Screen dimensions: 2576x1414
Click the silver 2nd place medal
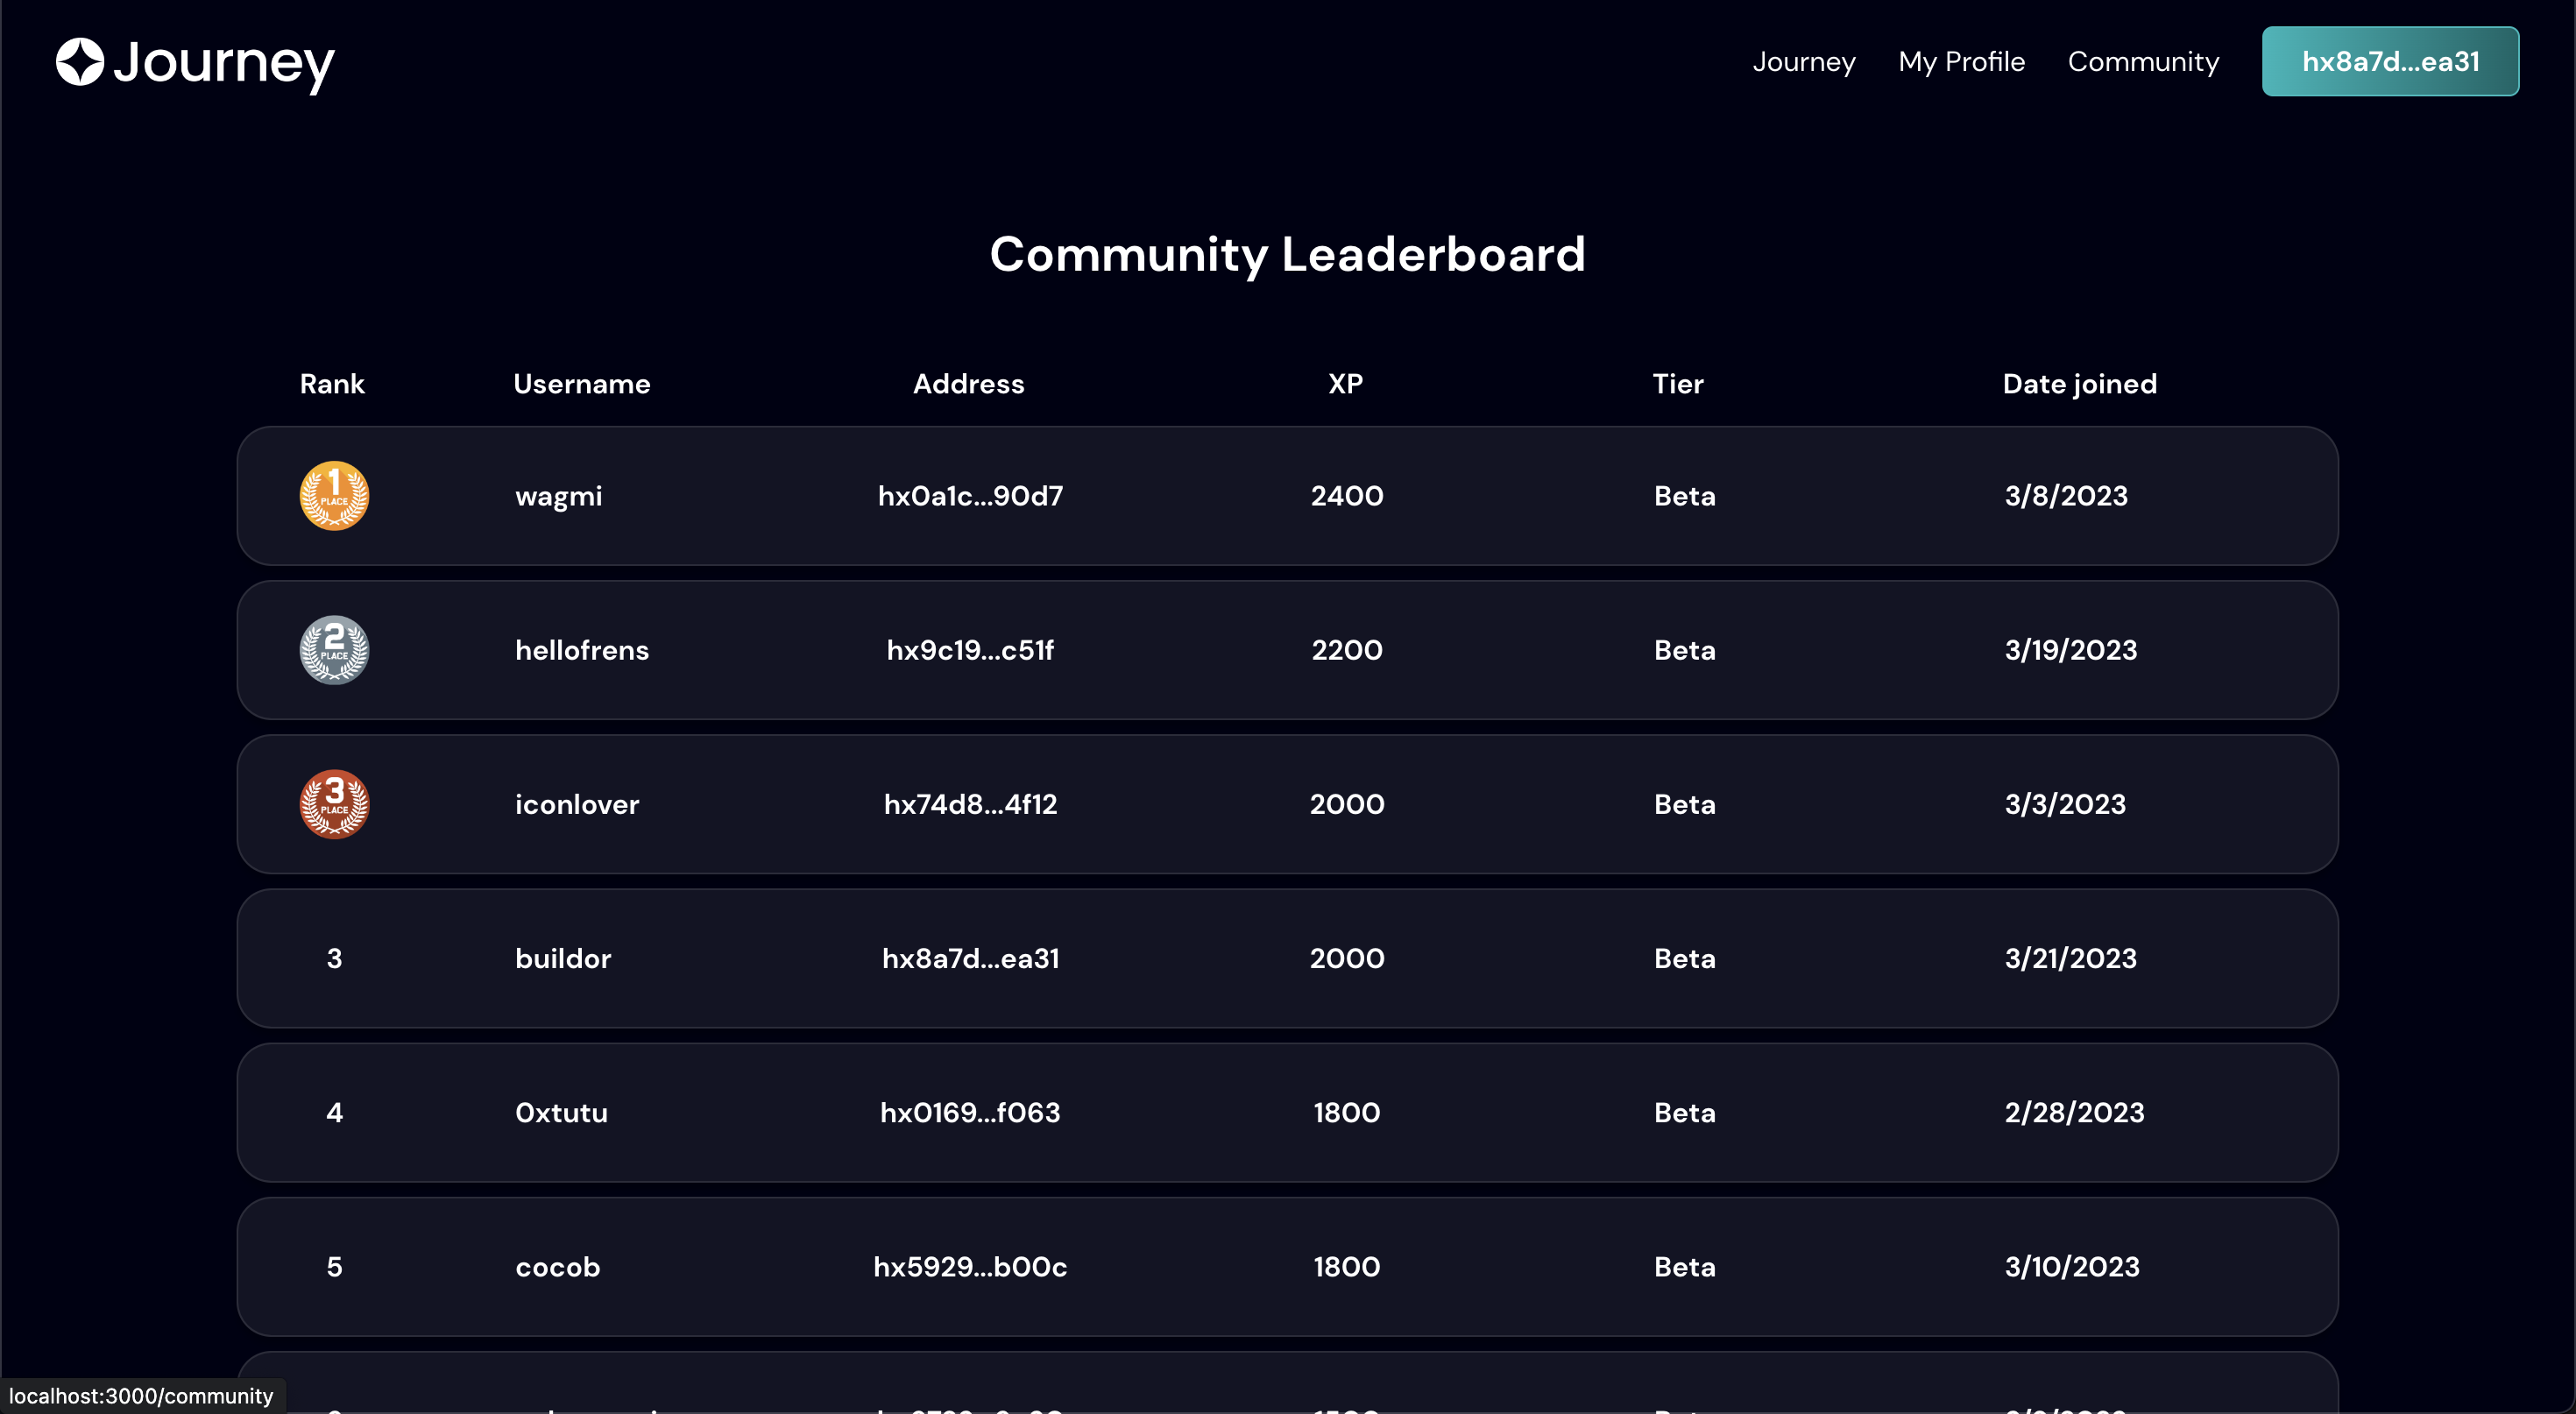[334, 650]
